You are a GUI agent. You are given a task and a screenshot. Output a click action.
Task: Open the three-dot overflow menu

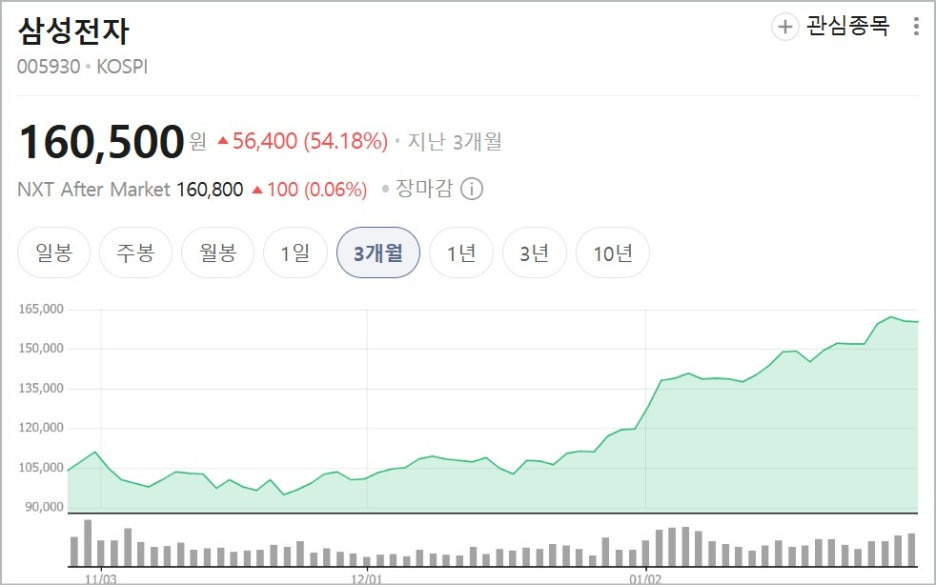tap(916, 26)
